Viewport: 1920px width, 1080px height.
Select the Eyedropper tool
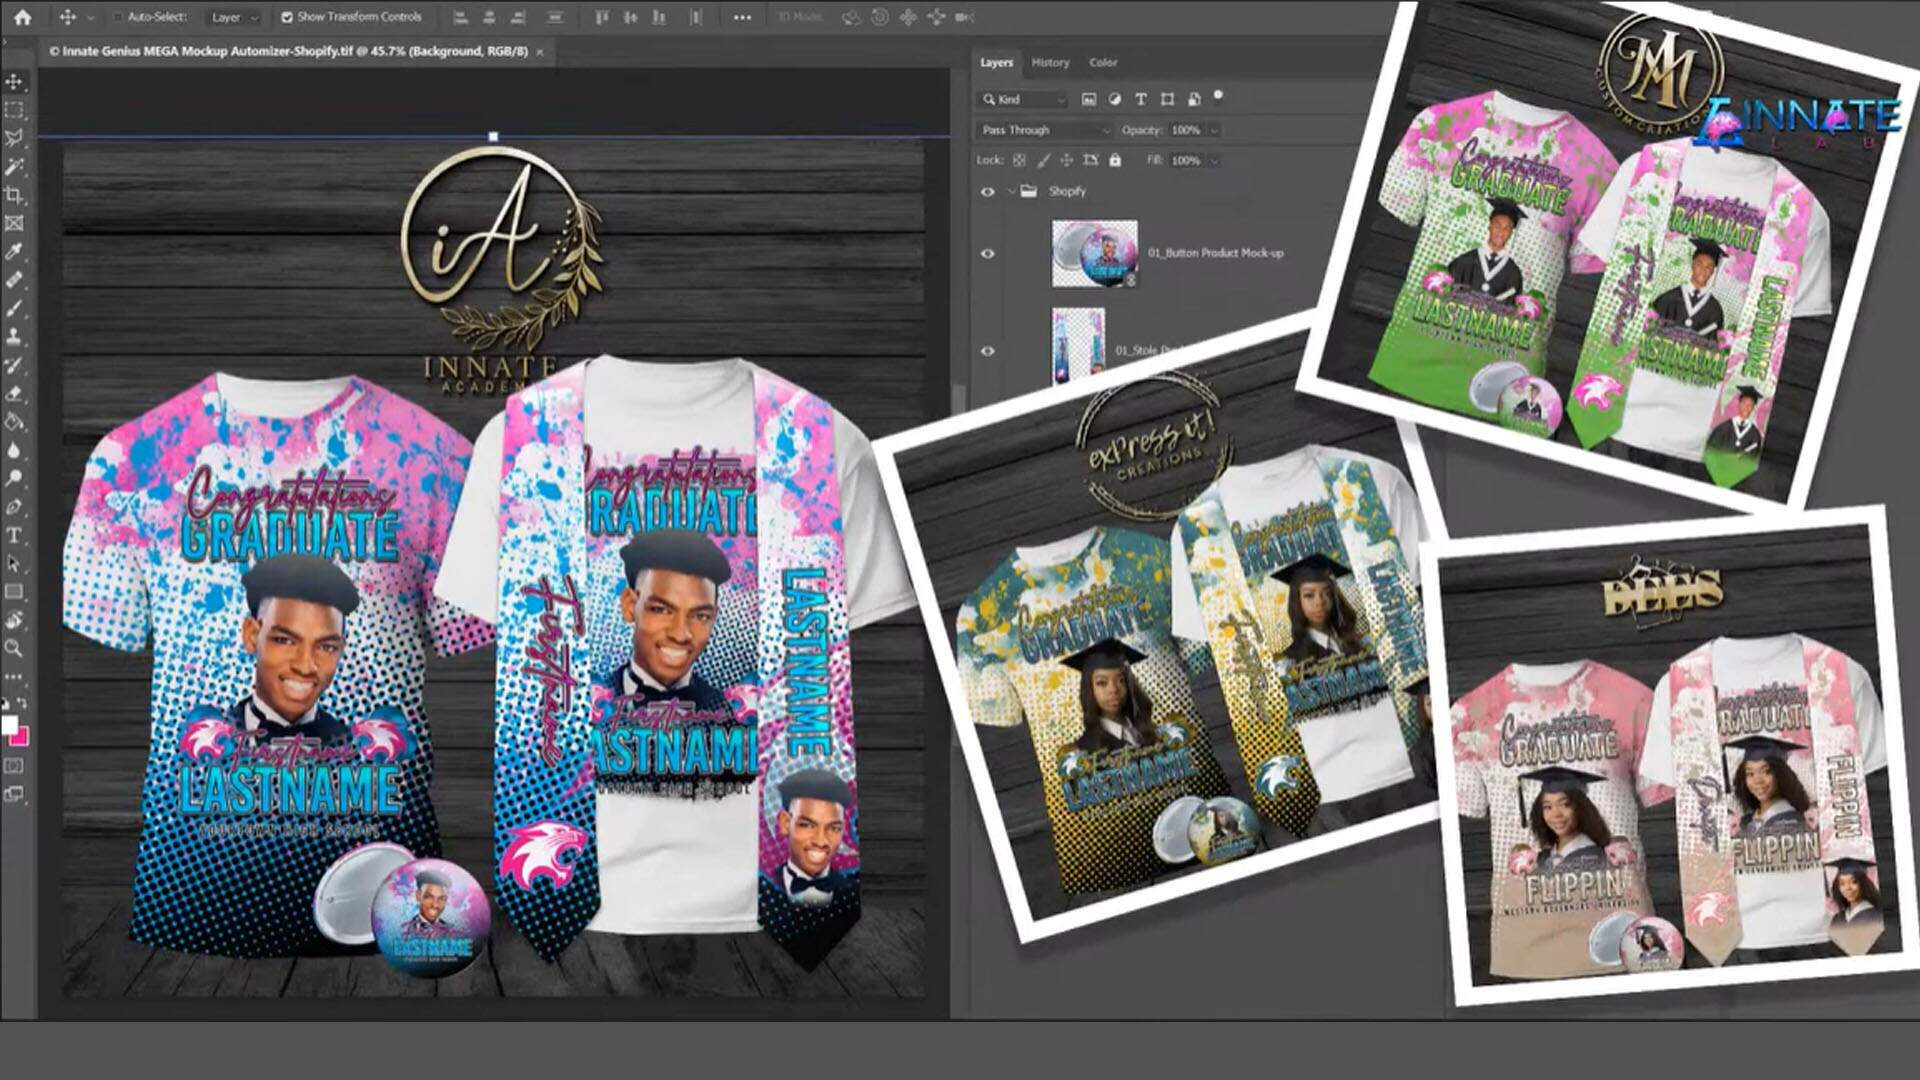point(14,252)
